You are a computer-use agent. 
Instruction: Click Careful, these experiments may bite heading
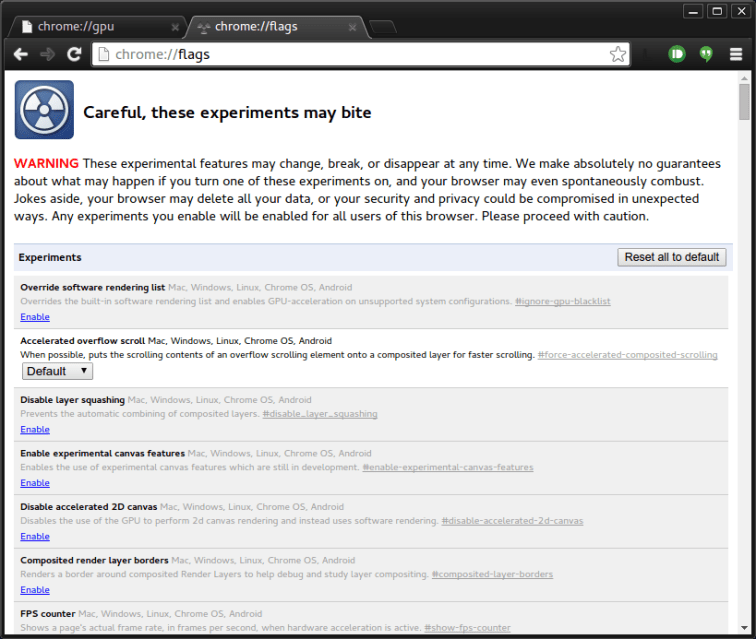(227, 113)
